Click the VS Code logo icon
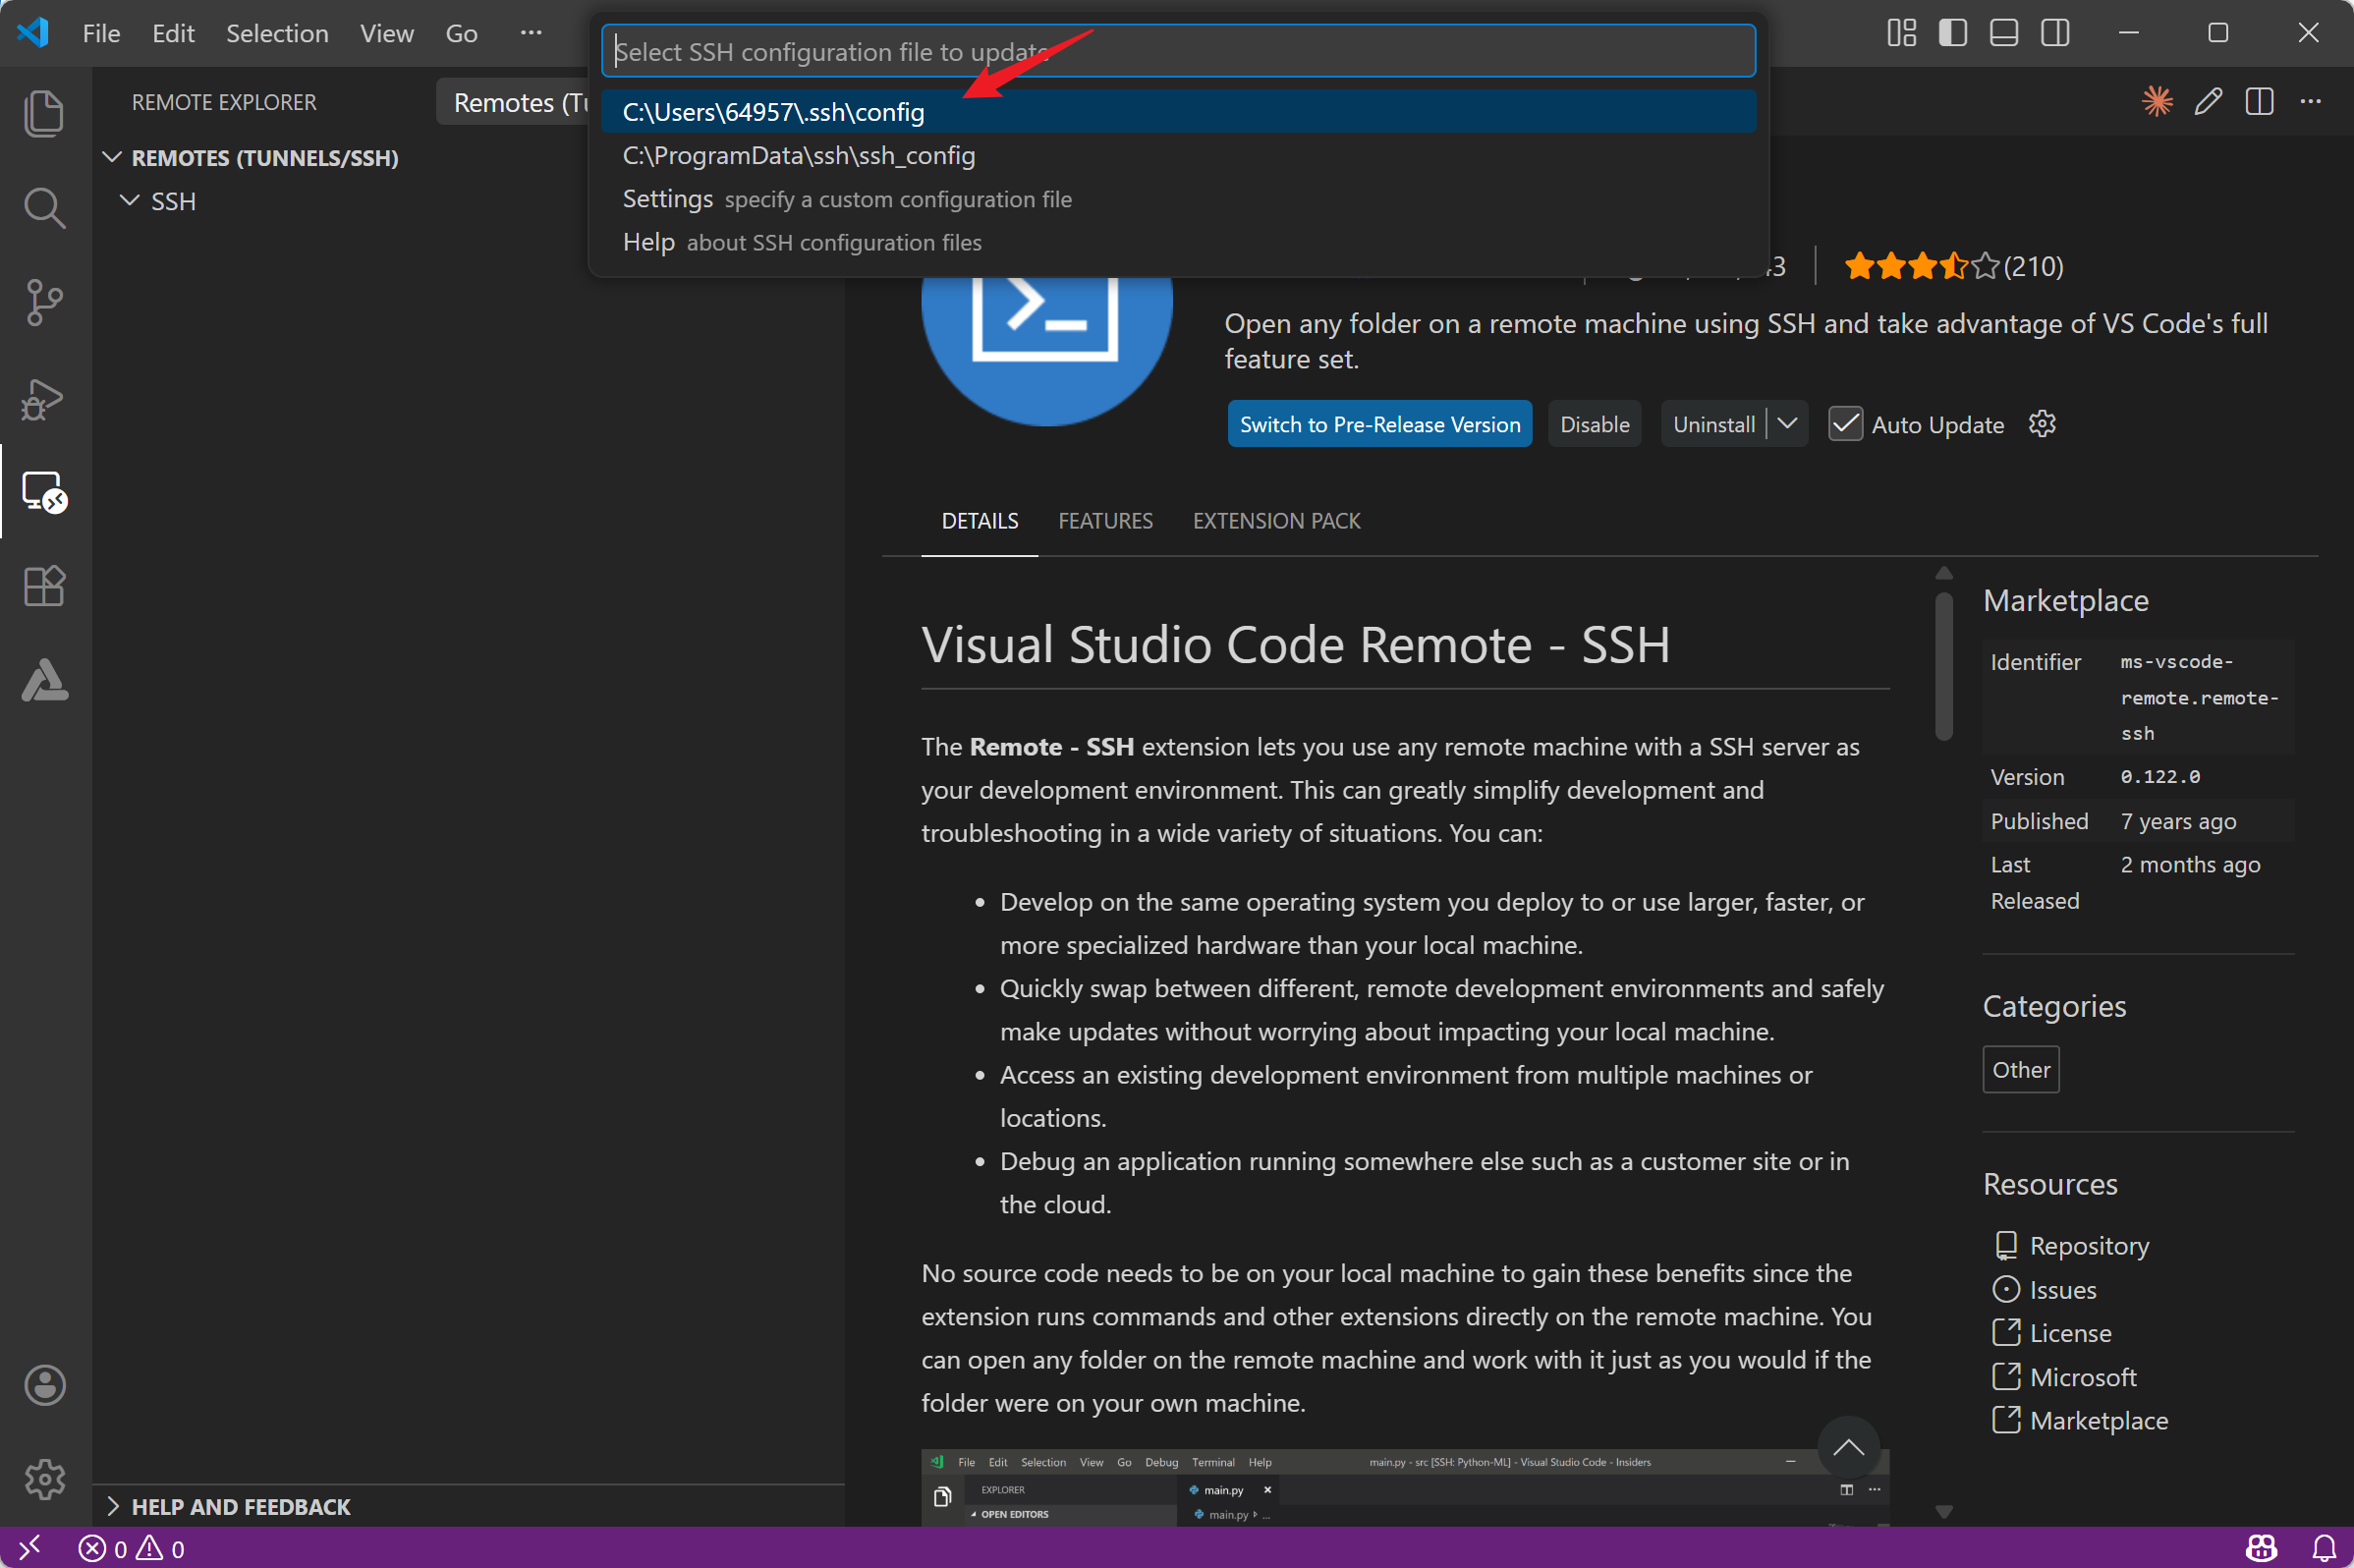Screen dimensions: 2354x1568 click(33, 33)
